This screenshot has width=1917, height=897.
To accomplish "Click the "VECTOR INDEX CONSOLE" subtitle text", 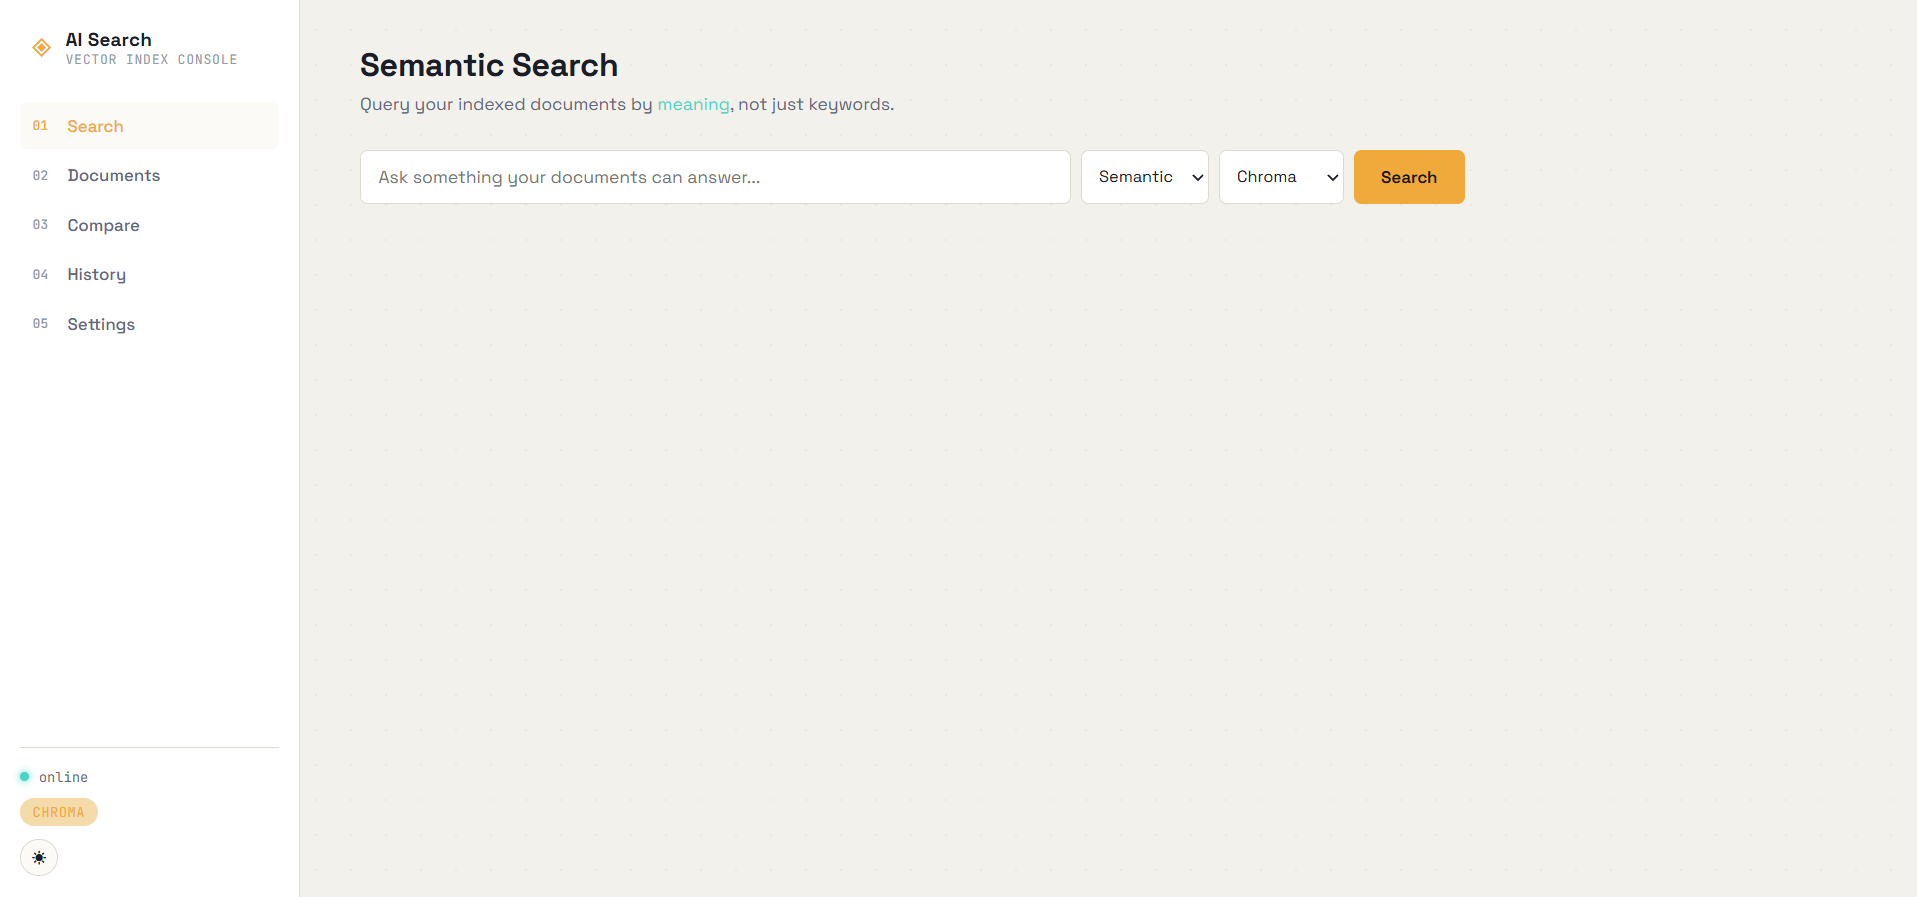I will tap(152, 60).
